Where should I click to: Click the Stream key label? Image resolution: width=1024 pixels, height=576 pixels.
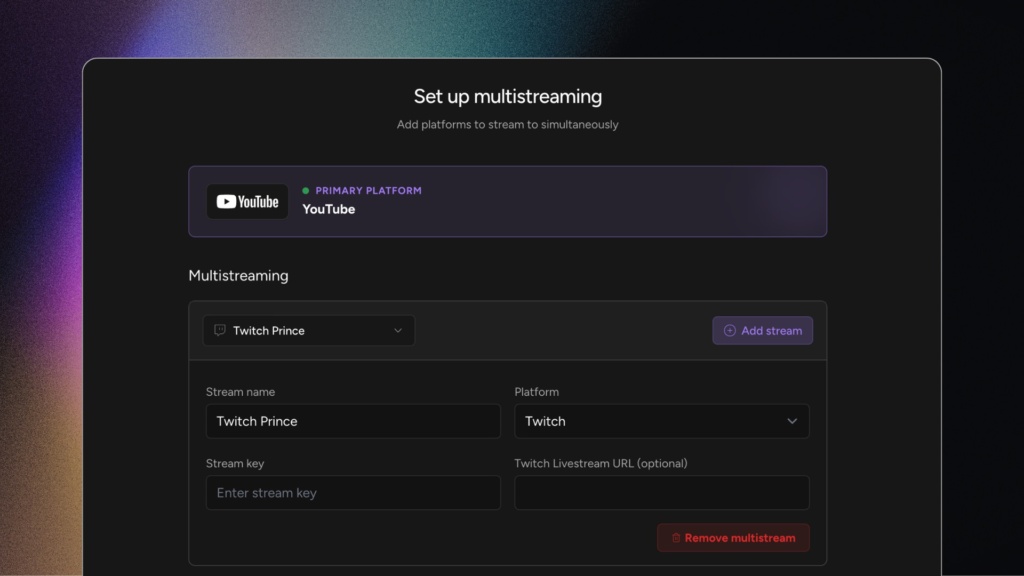tap(235, 464)
